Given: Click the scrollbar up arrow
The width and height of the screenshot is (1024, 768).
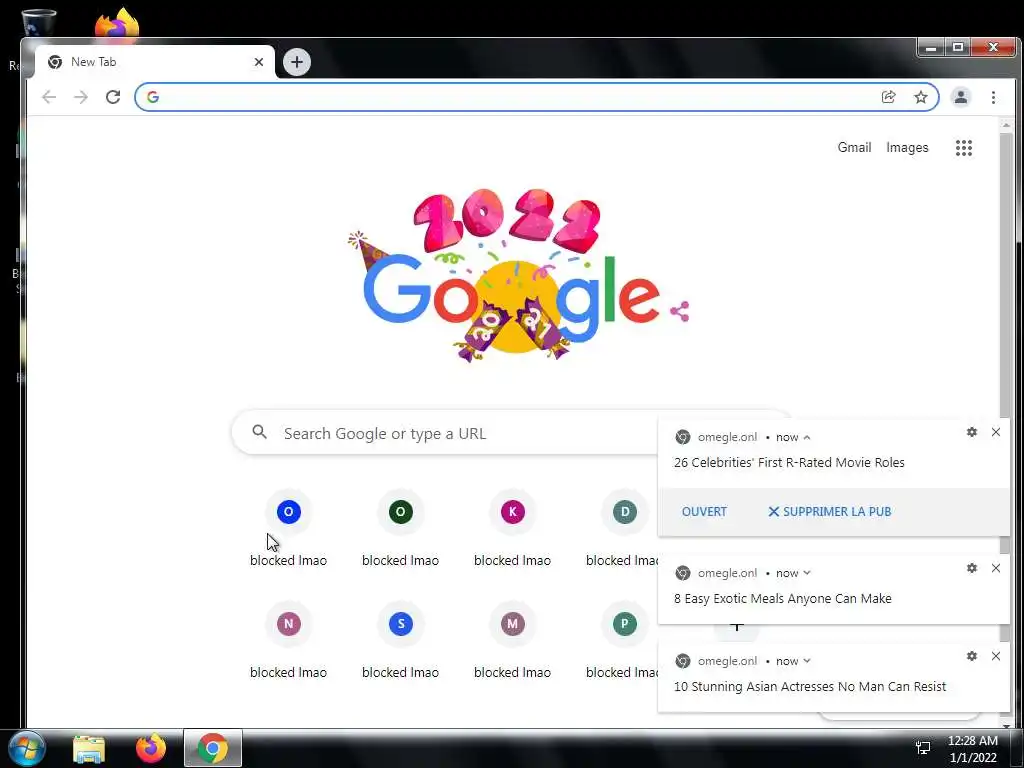Looking at the screenshot, I should point(1006,125).
